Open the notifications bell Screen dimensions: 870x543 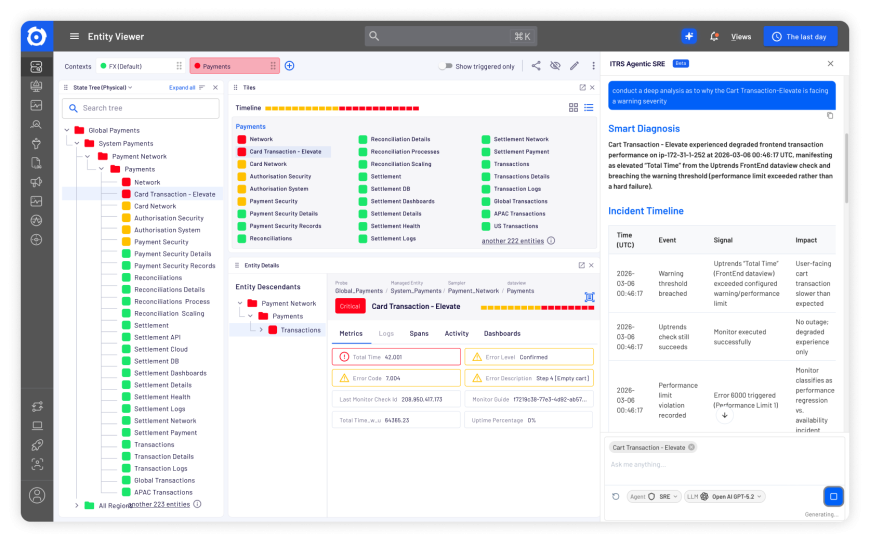point(714,37)
